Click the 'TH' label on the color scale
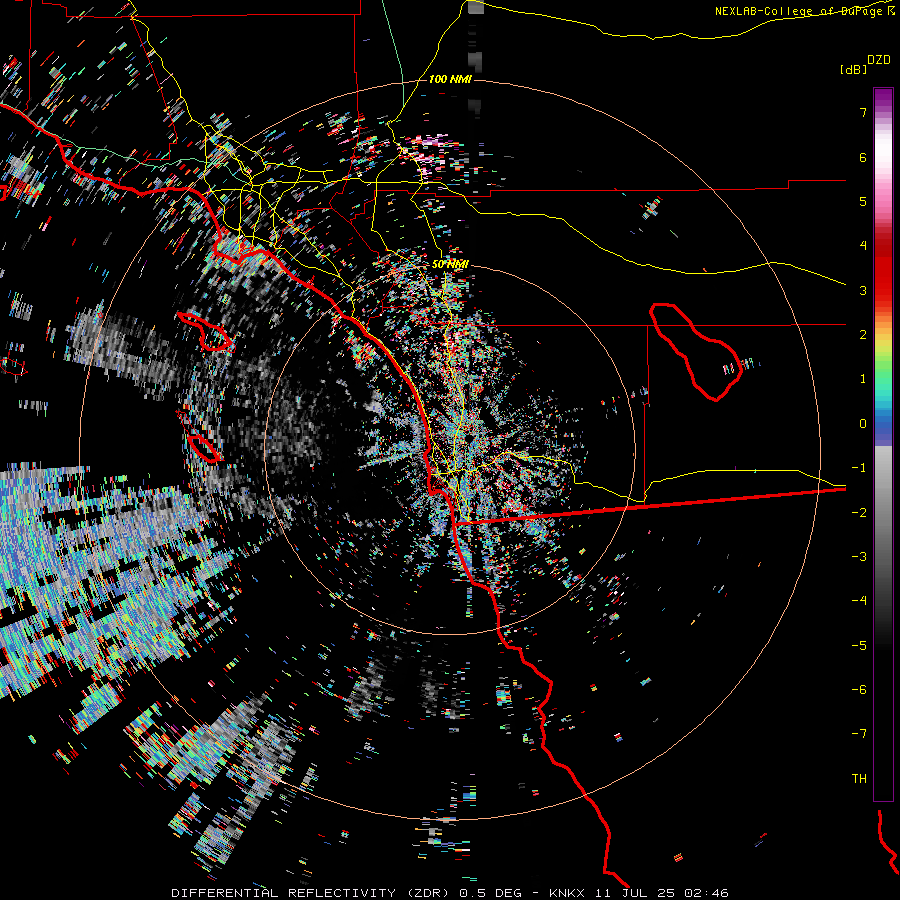The image size is (900, 900). coord(859,779)
